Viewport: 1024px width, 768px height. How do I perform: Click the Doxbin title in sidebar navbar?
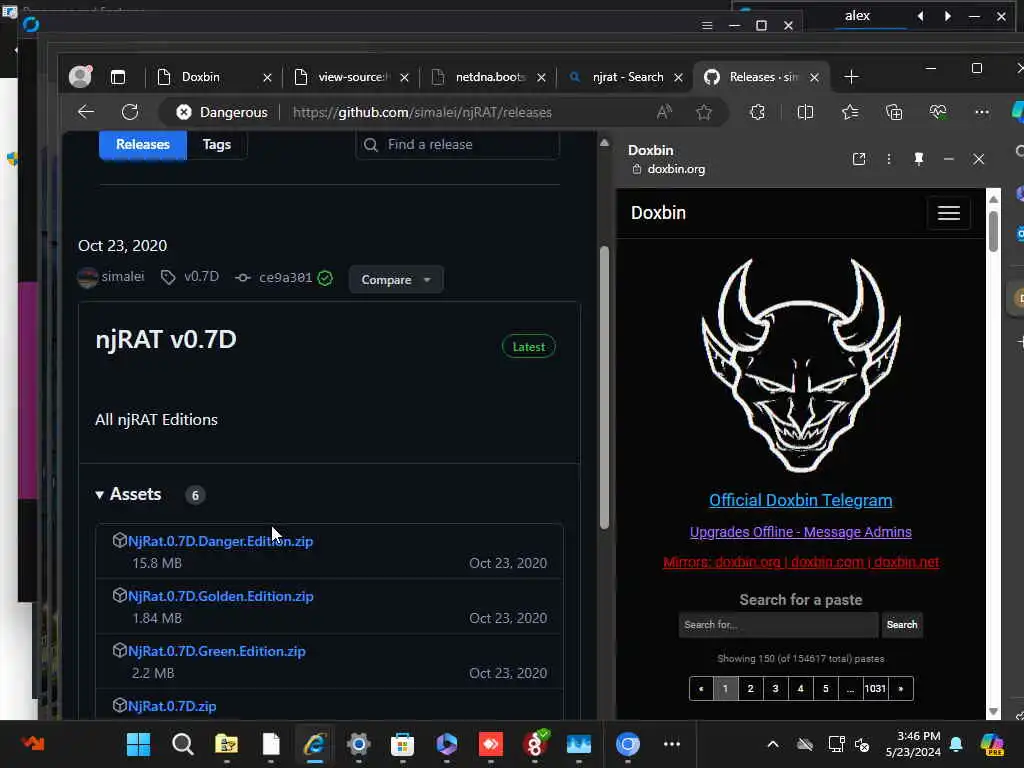tap(658, 213)
